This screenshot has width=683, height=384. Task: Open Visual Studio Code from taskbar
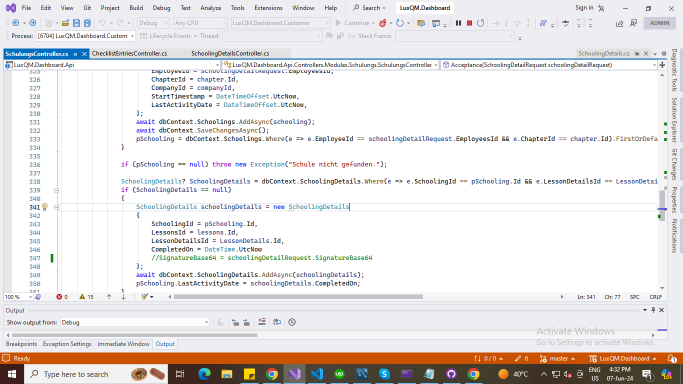click(317, 374)
